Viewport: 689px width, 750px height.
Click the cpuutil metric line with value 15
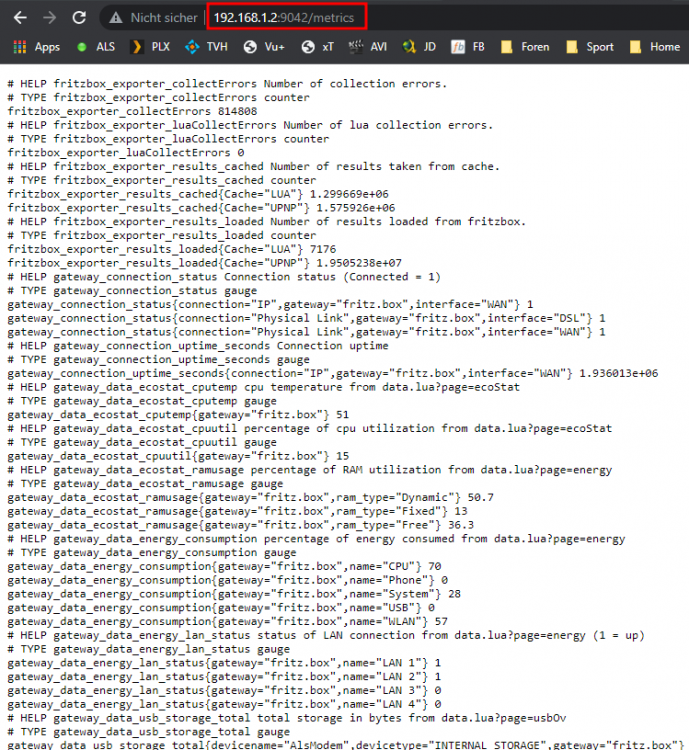[178, 456]
